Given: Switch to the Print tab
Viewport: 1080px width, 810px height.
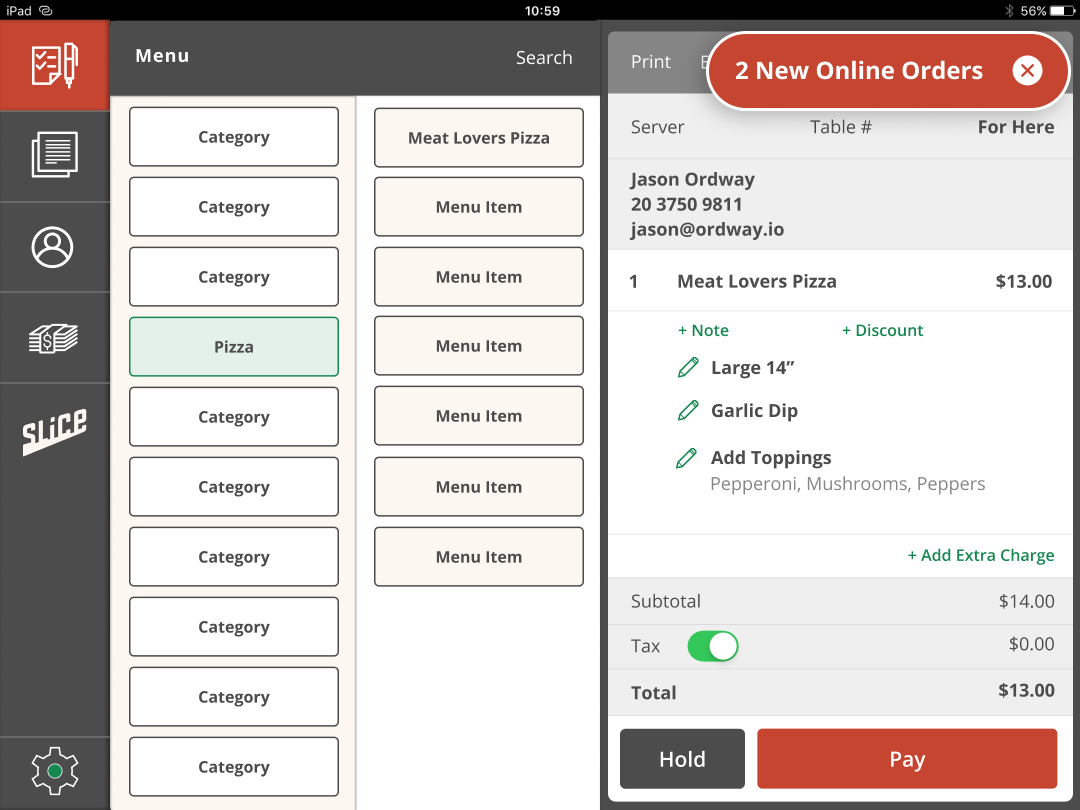Looking at the screenshot, I should point(650,61).
